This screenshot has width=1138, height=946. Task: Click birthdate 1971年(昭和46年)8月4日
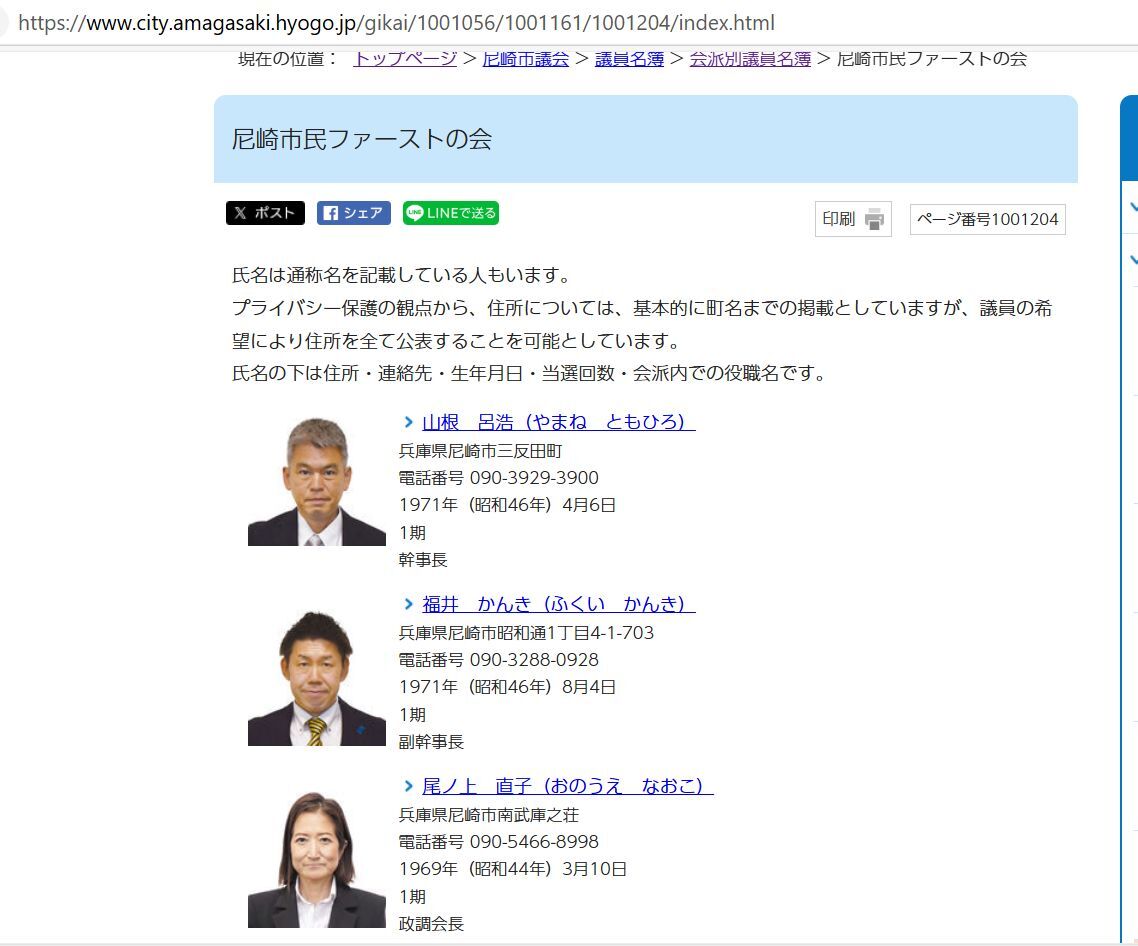[507, 687]
